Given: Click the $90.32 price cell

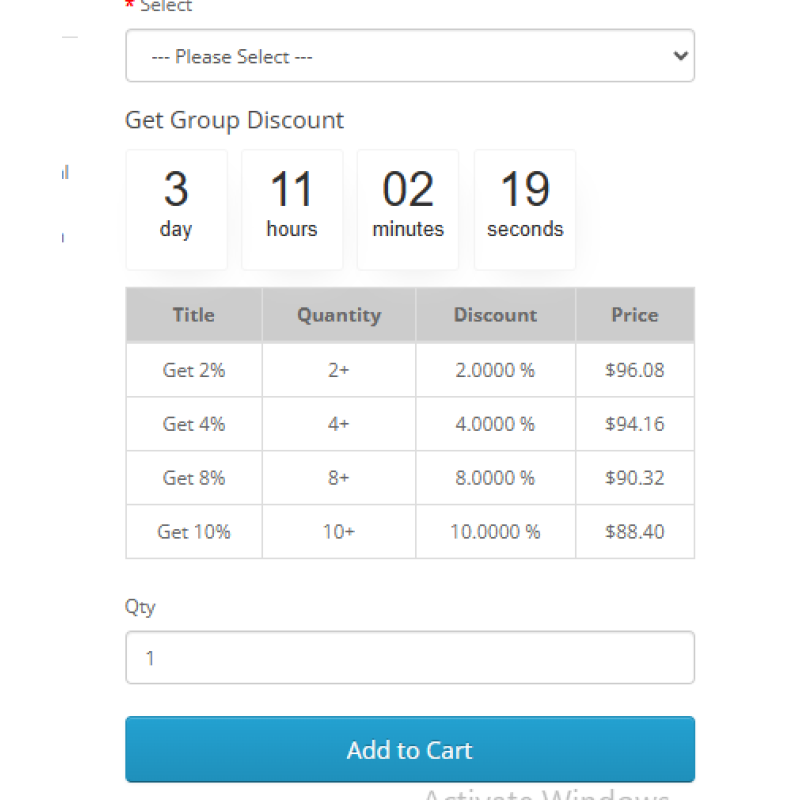Looking at the screenshot, I should click(x=635, y=478).
